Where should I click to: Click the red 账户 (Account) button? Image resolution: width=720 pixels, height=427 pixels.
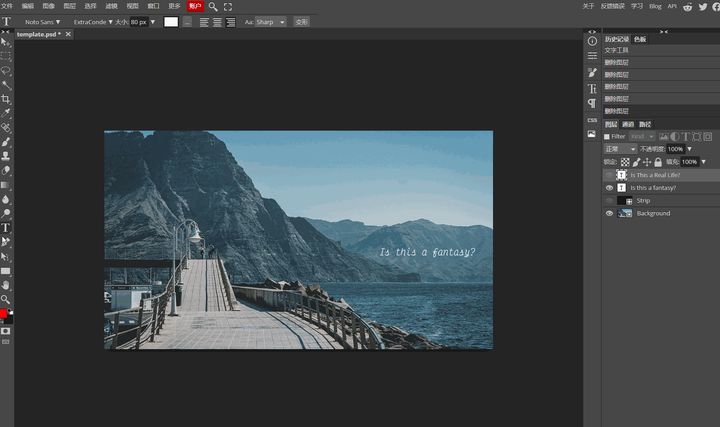point(195,6)
